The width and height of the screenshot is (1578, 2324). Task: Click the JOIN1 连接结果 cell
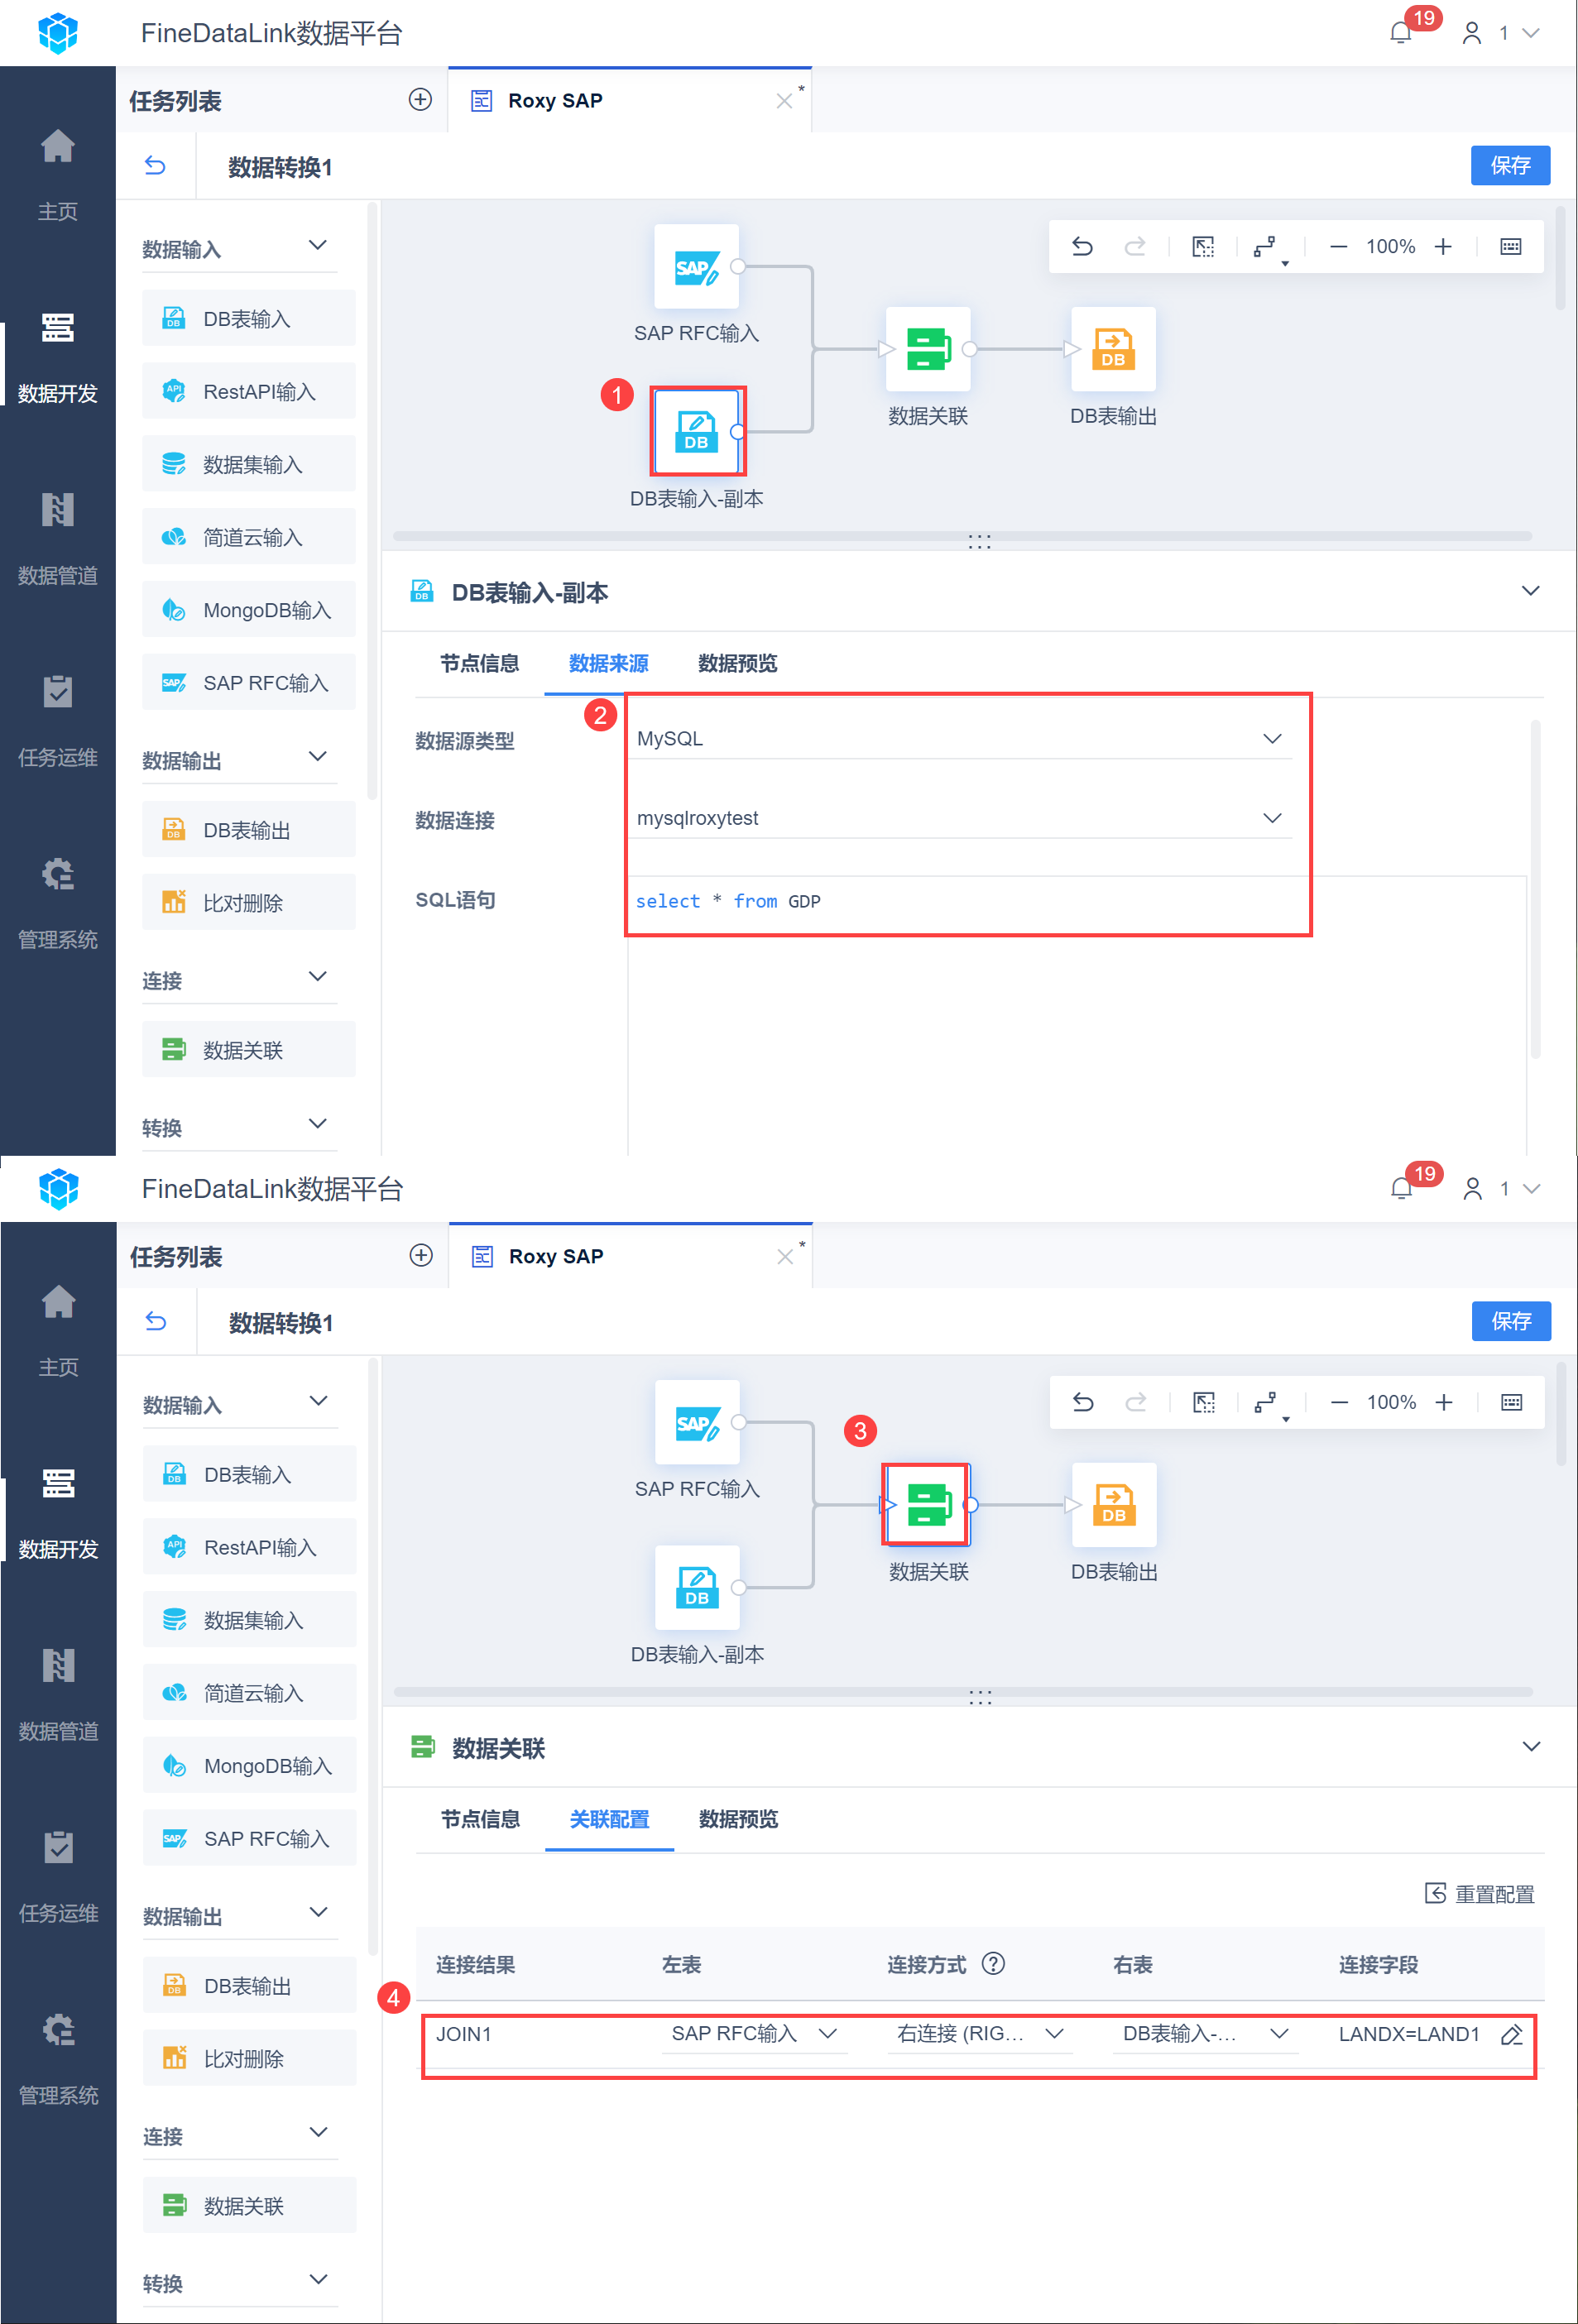coord(464,2034)
